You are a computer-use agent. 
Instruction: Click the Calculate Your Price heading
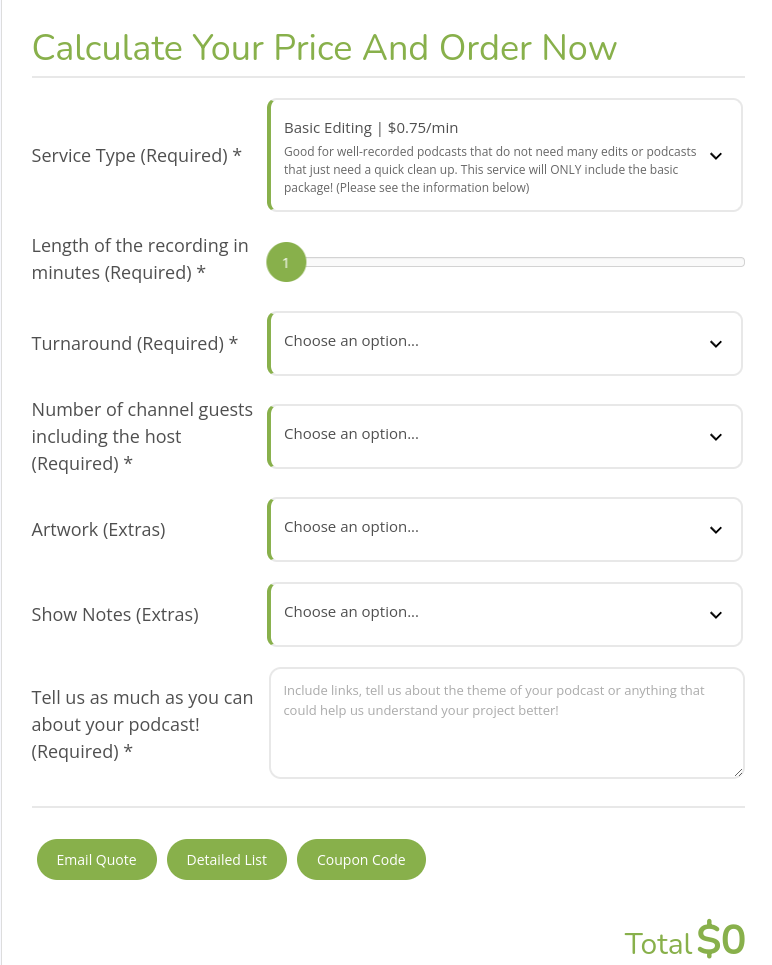pyautogui.click(x=324, y=47)
